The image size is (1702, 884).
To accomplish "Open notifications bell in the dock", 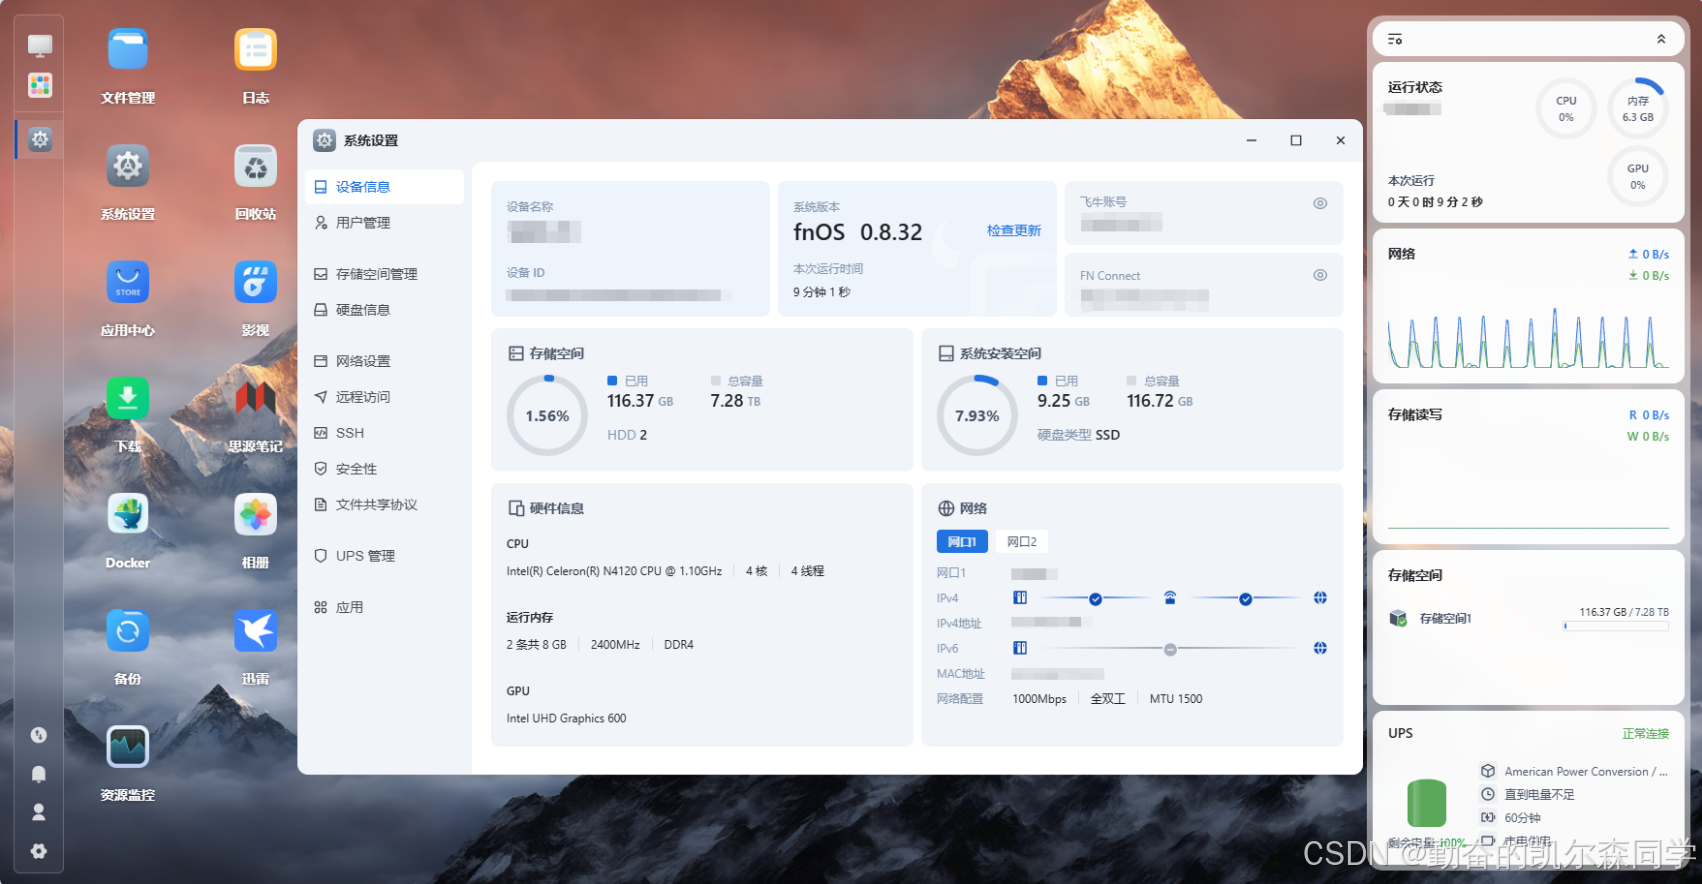I will [39, 774].
